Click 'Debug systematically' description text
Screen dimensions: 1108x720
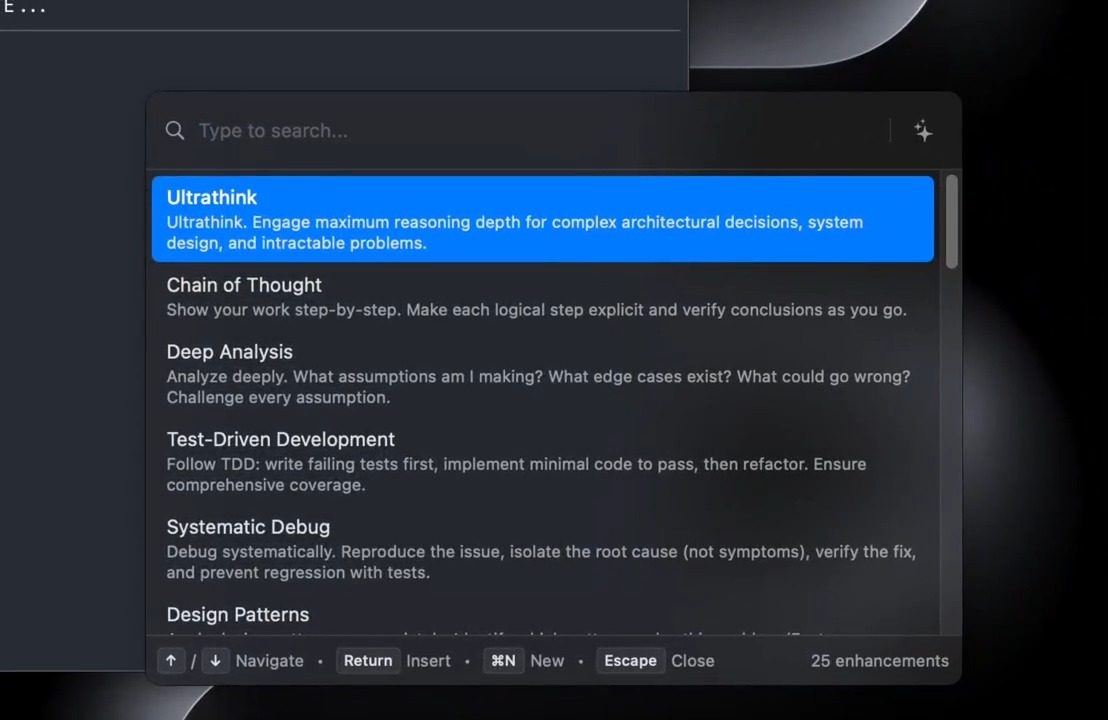tap(541, 562)
